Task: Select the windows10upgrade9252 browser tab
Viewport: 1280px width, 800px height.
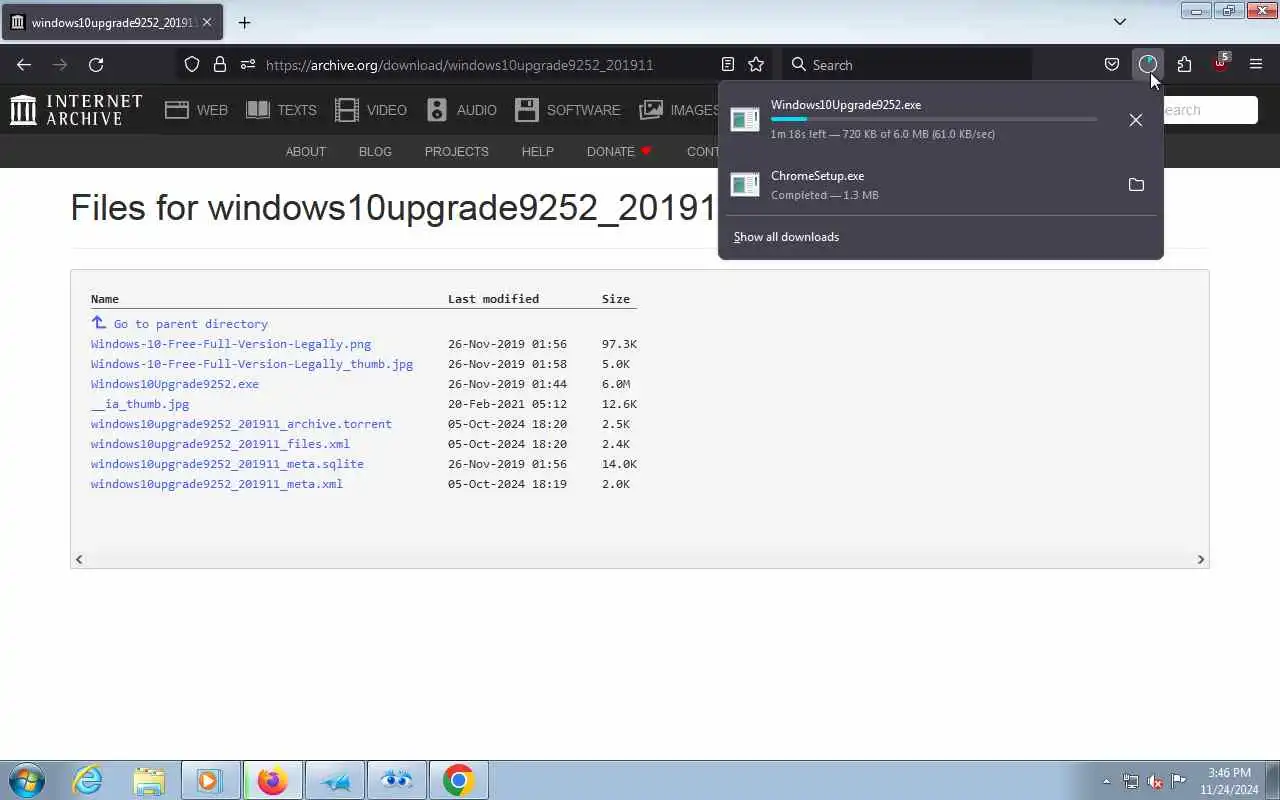Action: pyautogui.click(x=112, y=22)
